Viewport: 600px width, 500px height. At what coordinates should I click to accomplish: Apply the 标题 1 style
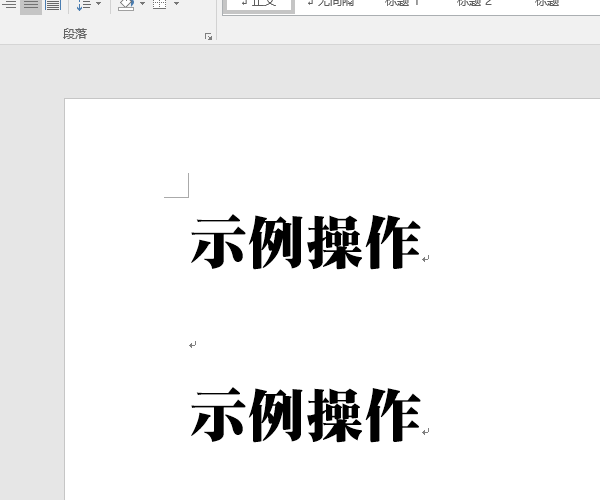click(402, 4)
